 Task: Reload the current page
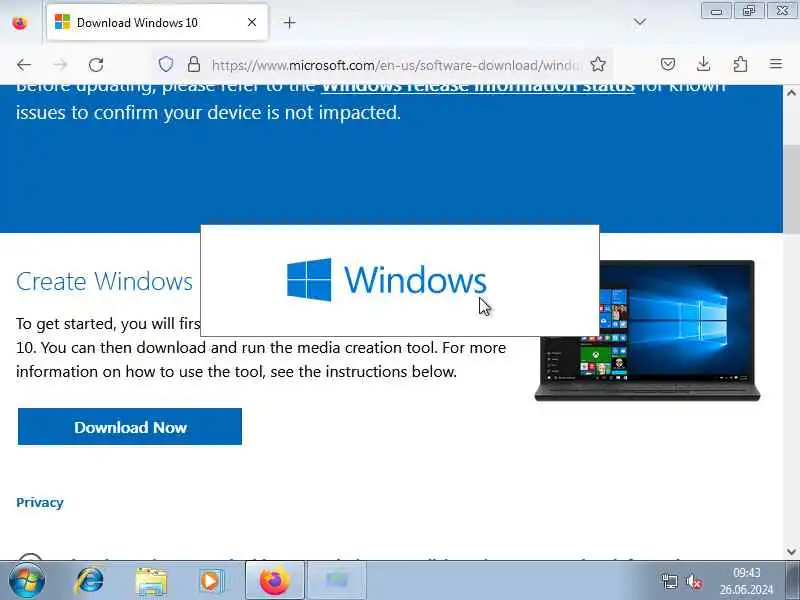coord(96,65)
